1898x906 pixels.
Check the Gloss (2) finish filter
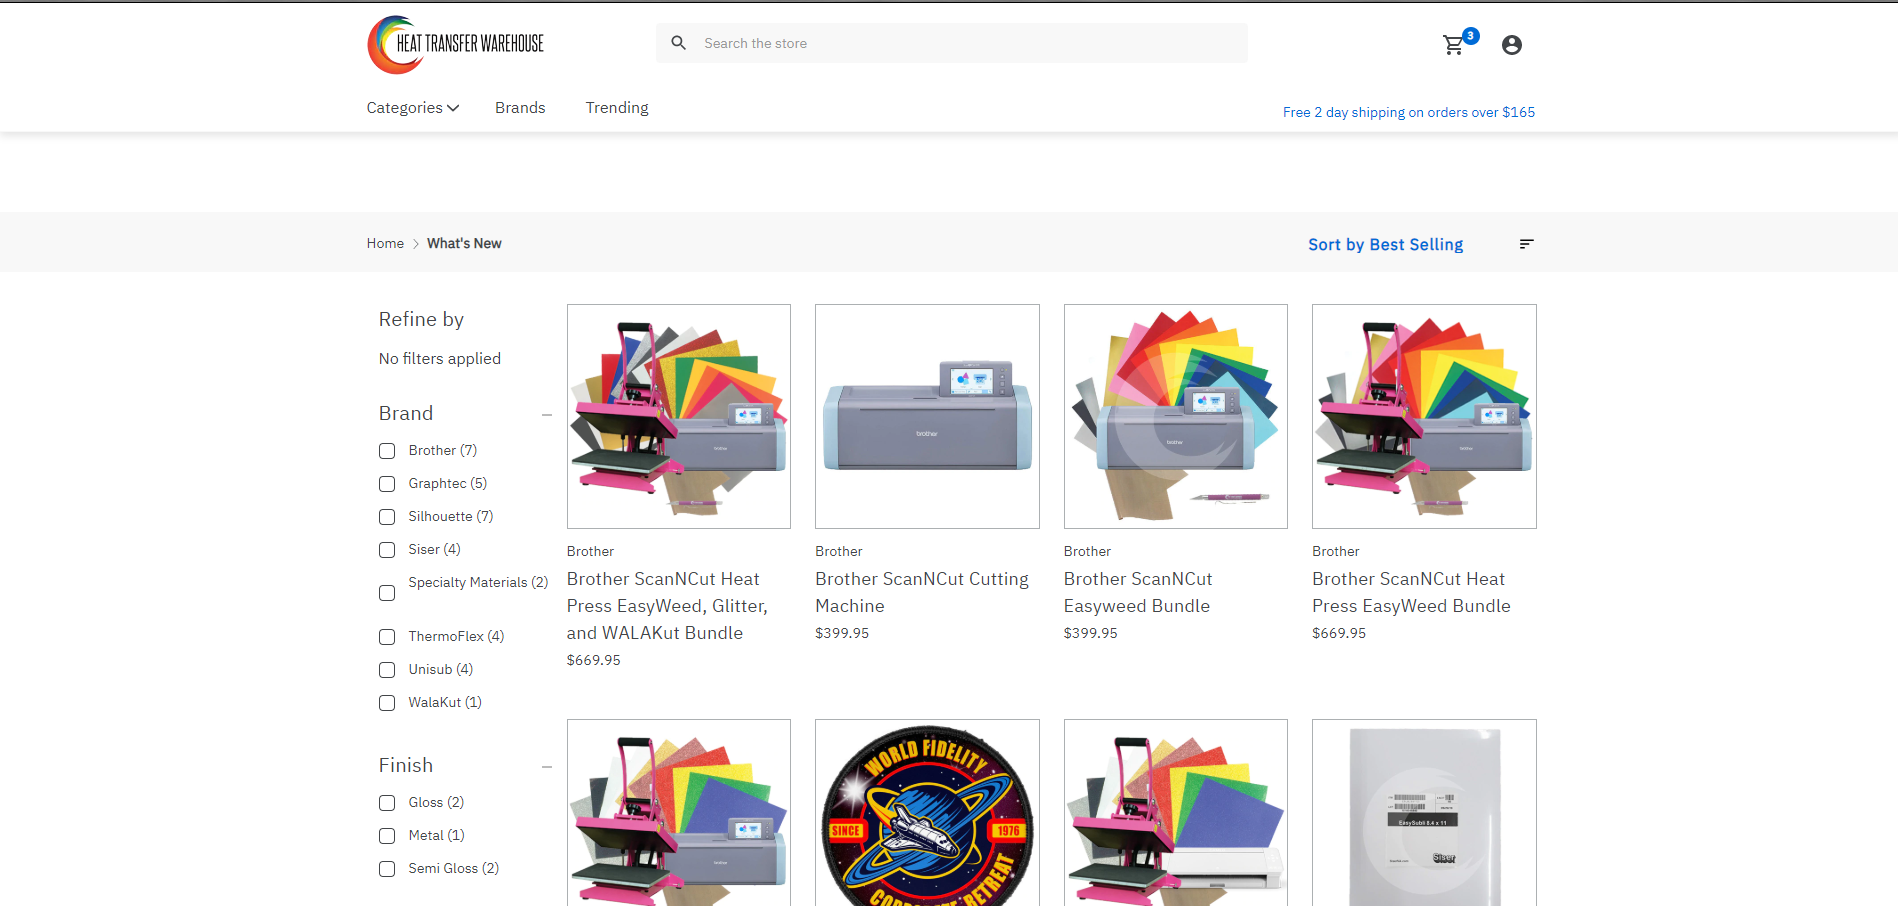[x=387, y=803]
